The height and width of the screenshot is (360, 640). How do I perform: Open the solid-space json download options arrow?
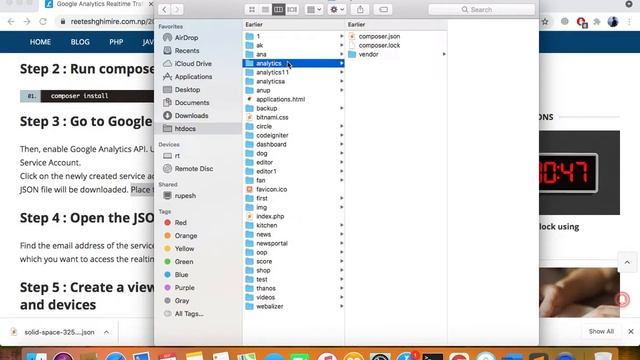tap(106, 332)
